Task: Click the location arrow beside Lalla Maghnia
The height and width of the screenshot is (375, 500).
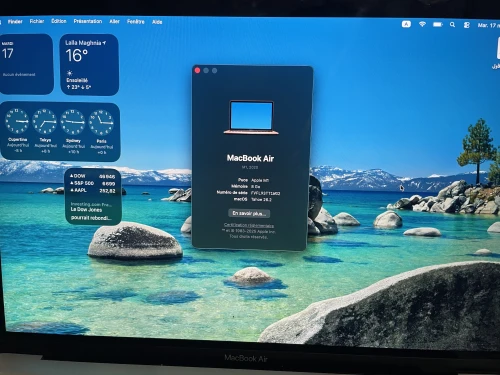Action: [104, 43]
